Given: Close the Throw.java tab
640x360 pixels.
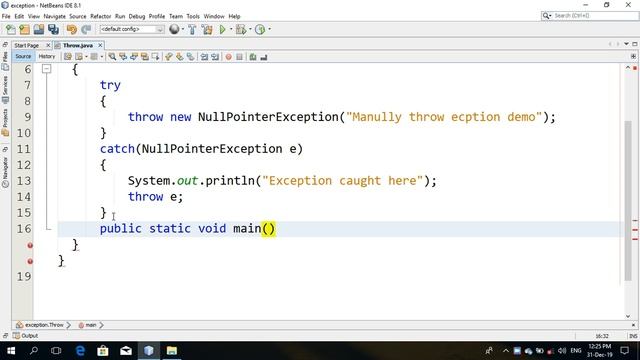Looking at the screenshot, I should pyautogui.click(x=100, y=45).
